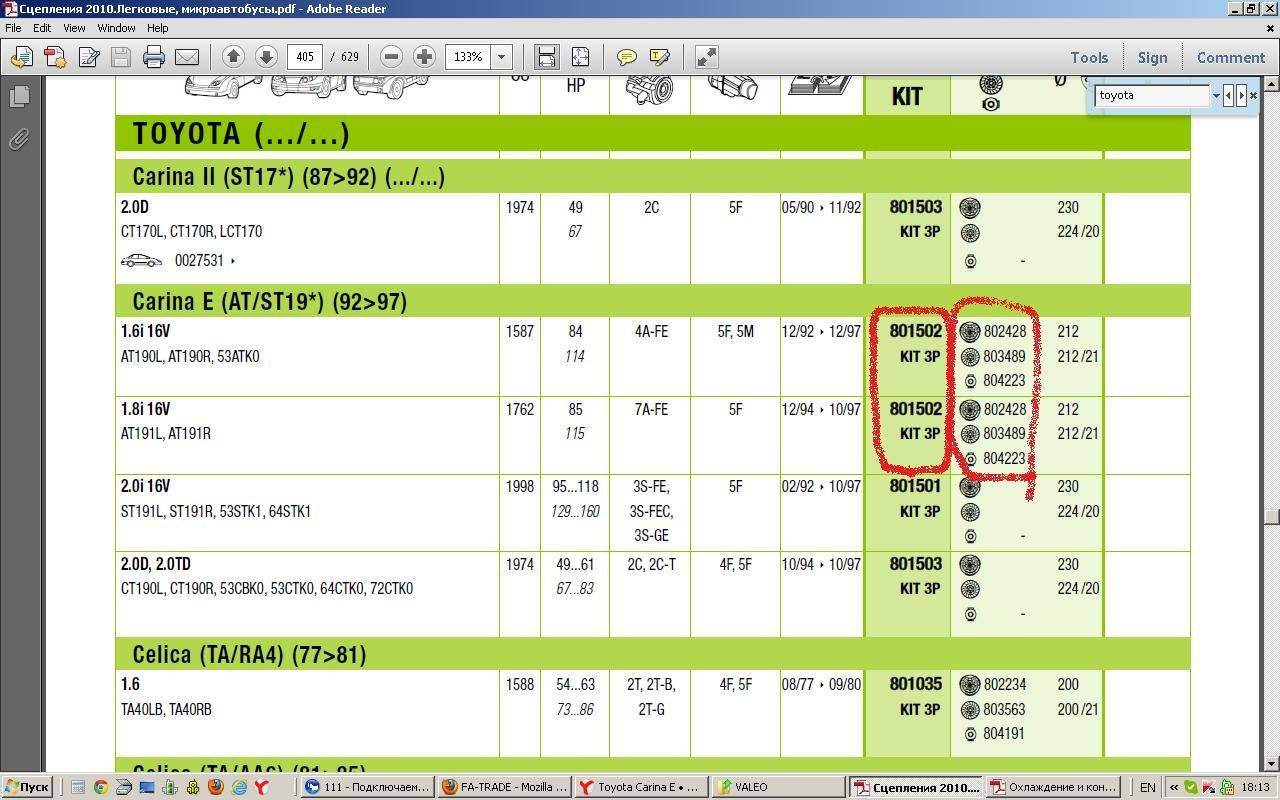This screenshot has height=800, width=1280.
Task: Zoom out with the minus button
Action: 392,57
